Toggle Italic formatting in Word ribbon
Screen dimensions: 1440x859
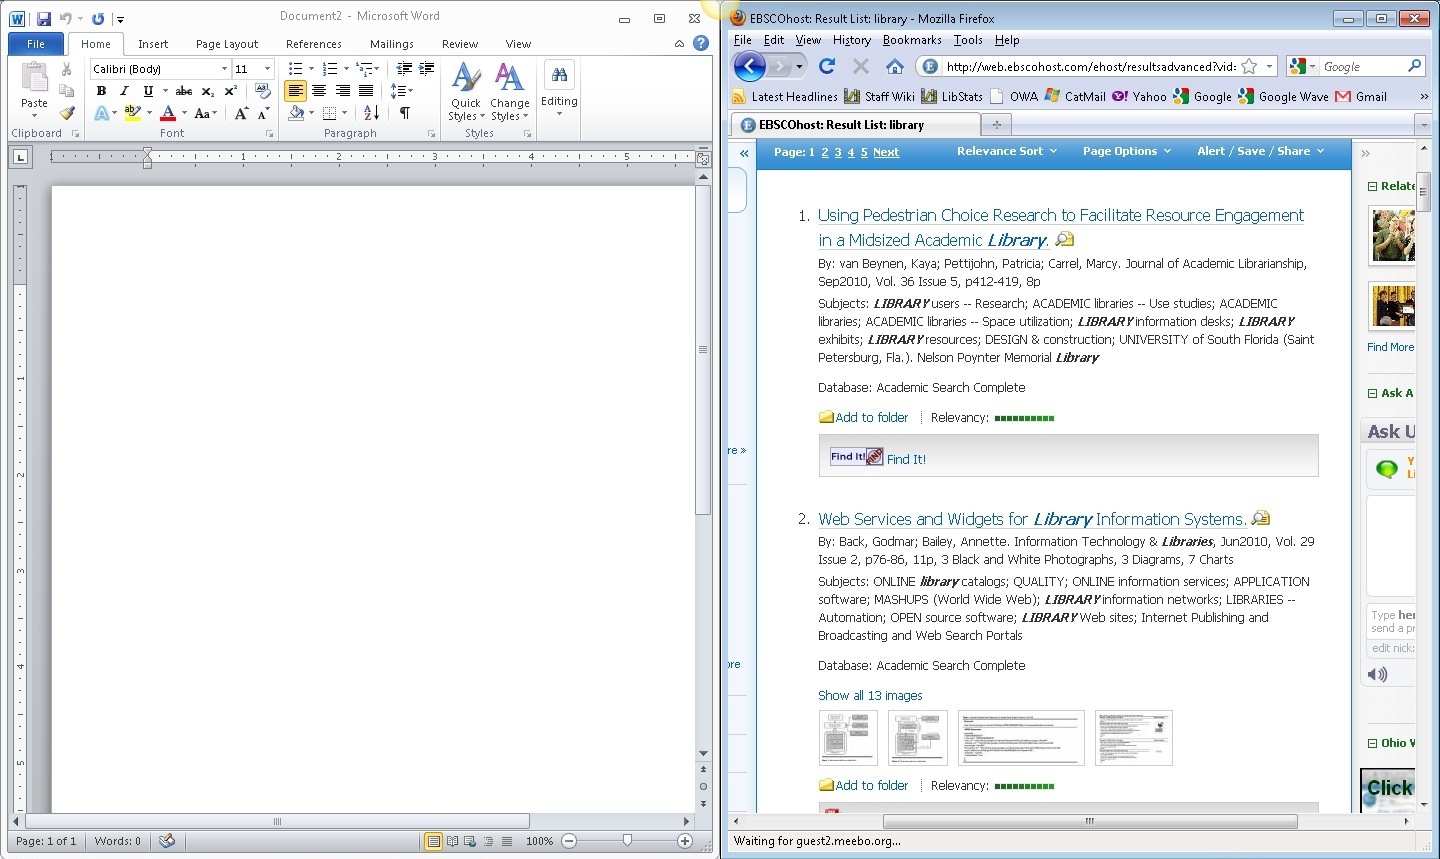pos(124,91)
